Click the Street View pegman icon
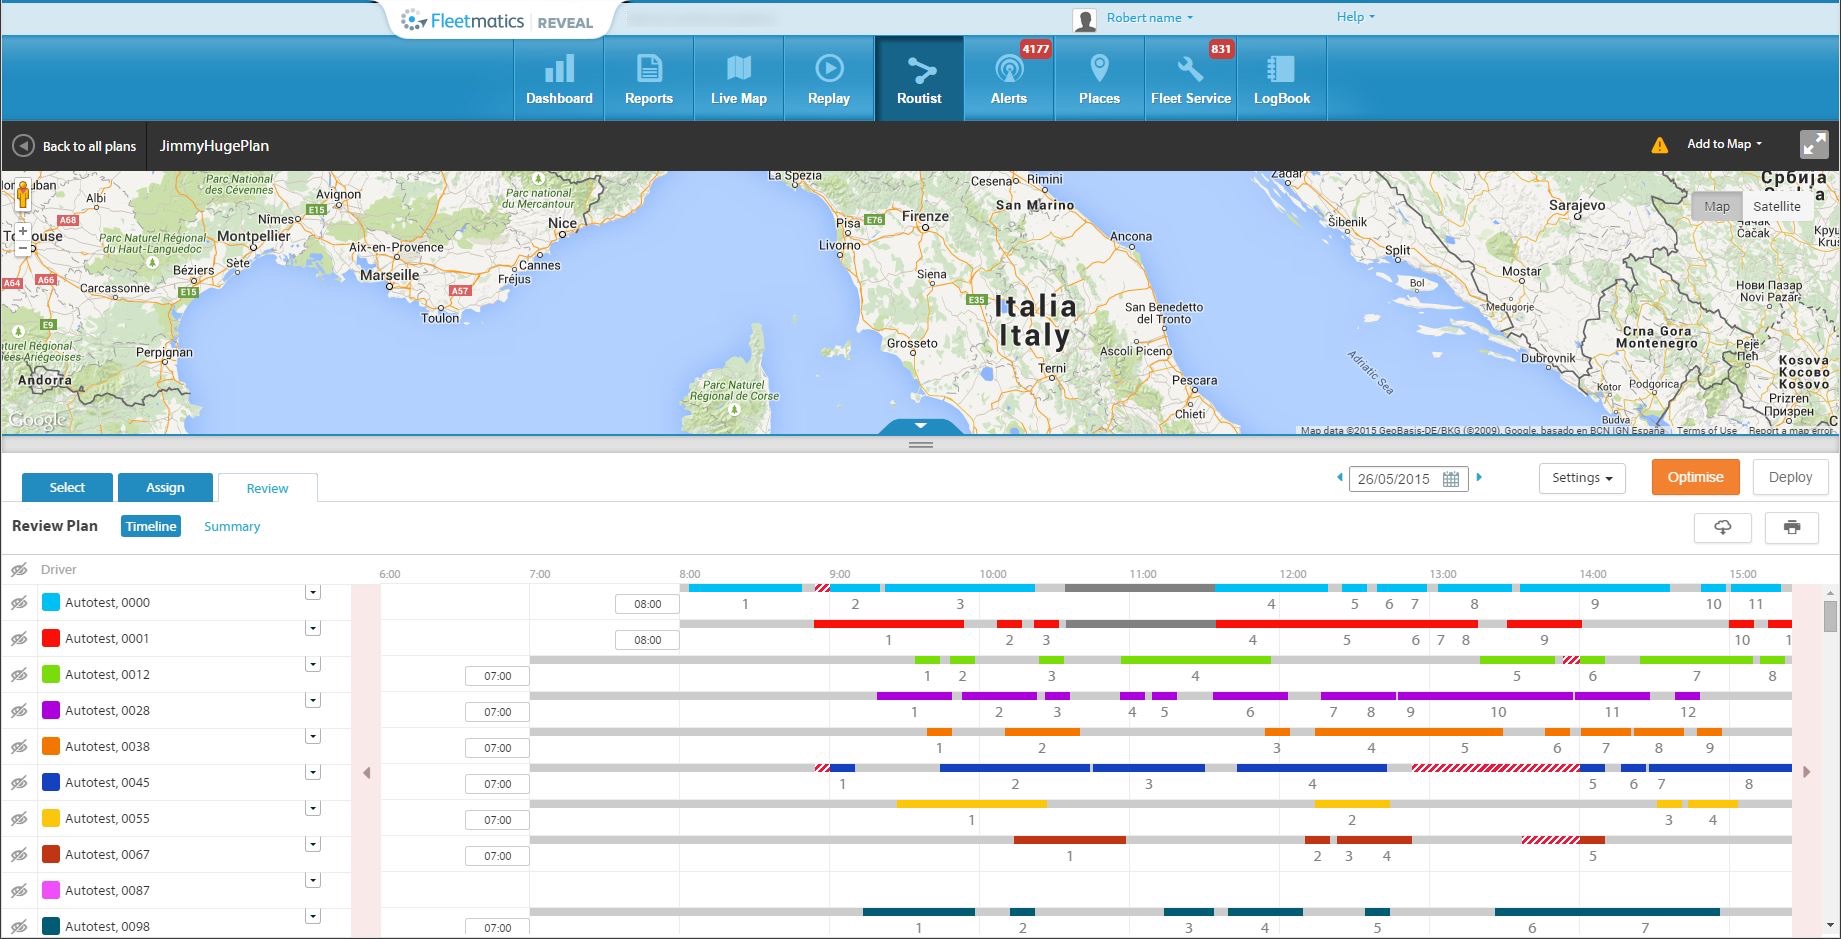 pos(23,196)
